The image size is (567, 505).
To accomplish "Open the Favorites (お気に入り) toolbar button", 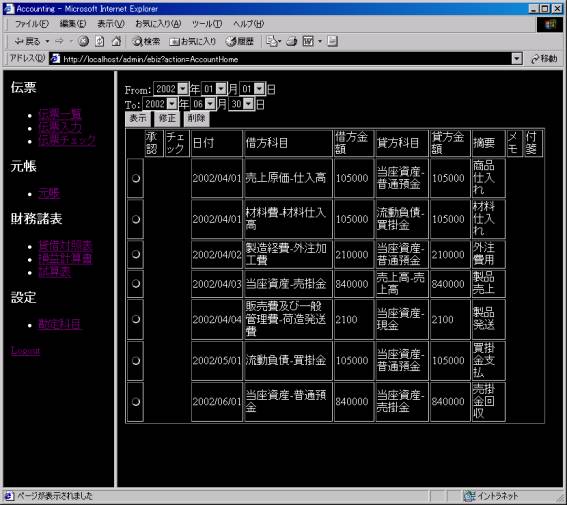I will pos(193,41).
